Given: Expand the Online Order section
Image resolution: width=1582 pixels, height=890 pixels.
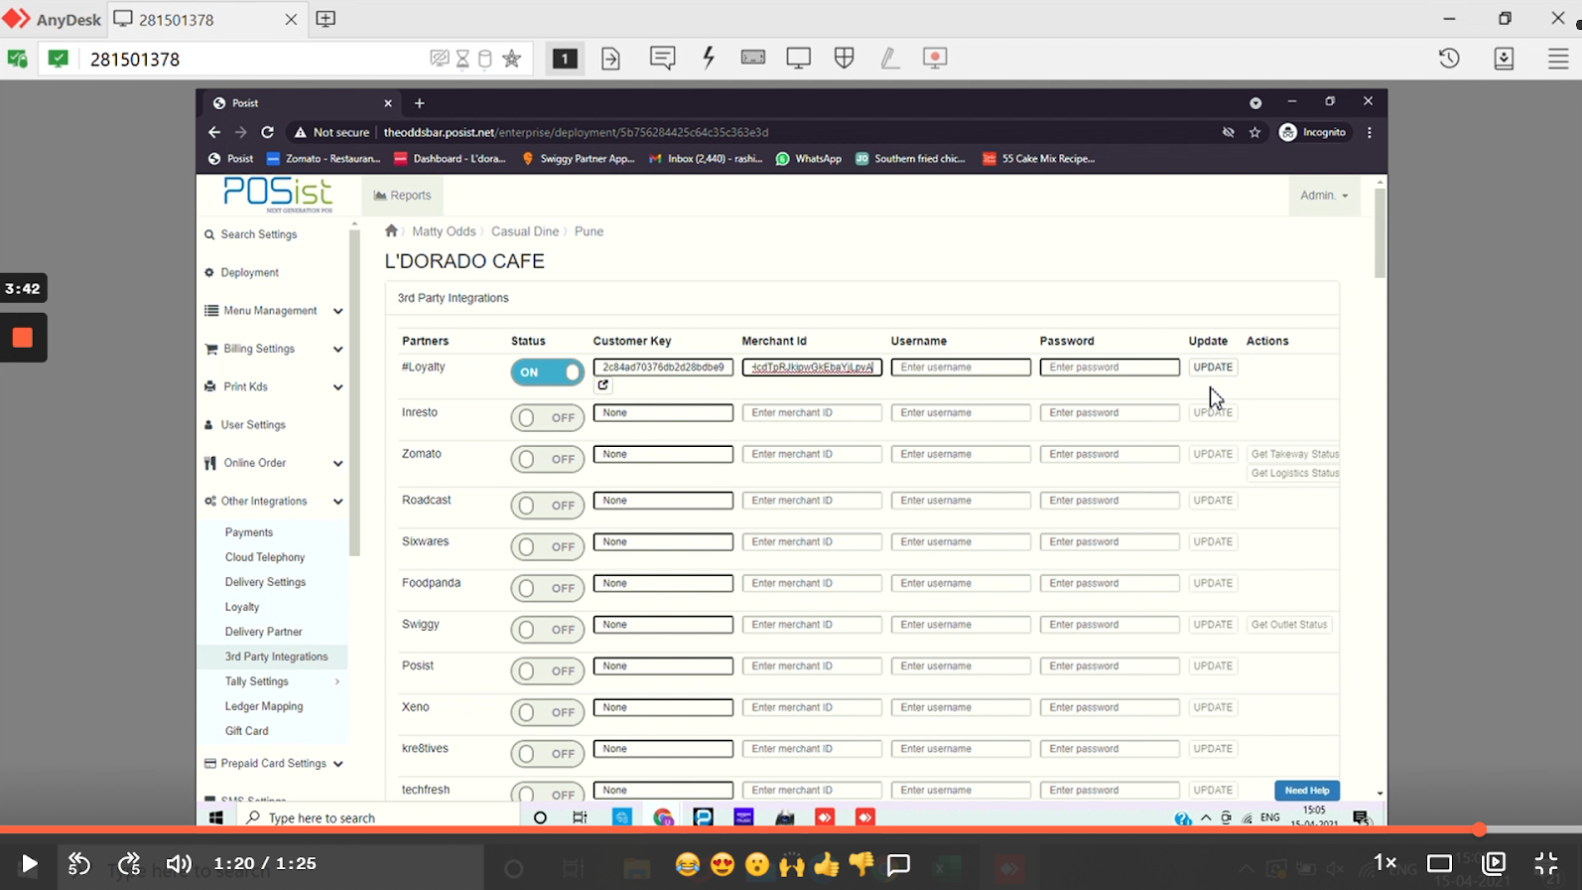Looking at the screenshot, I should pyautogui.click(x=273, y=463).
